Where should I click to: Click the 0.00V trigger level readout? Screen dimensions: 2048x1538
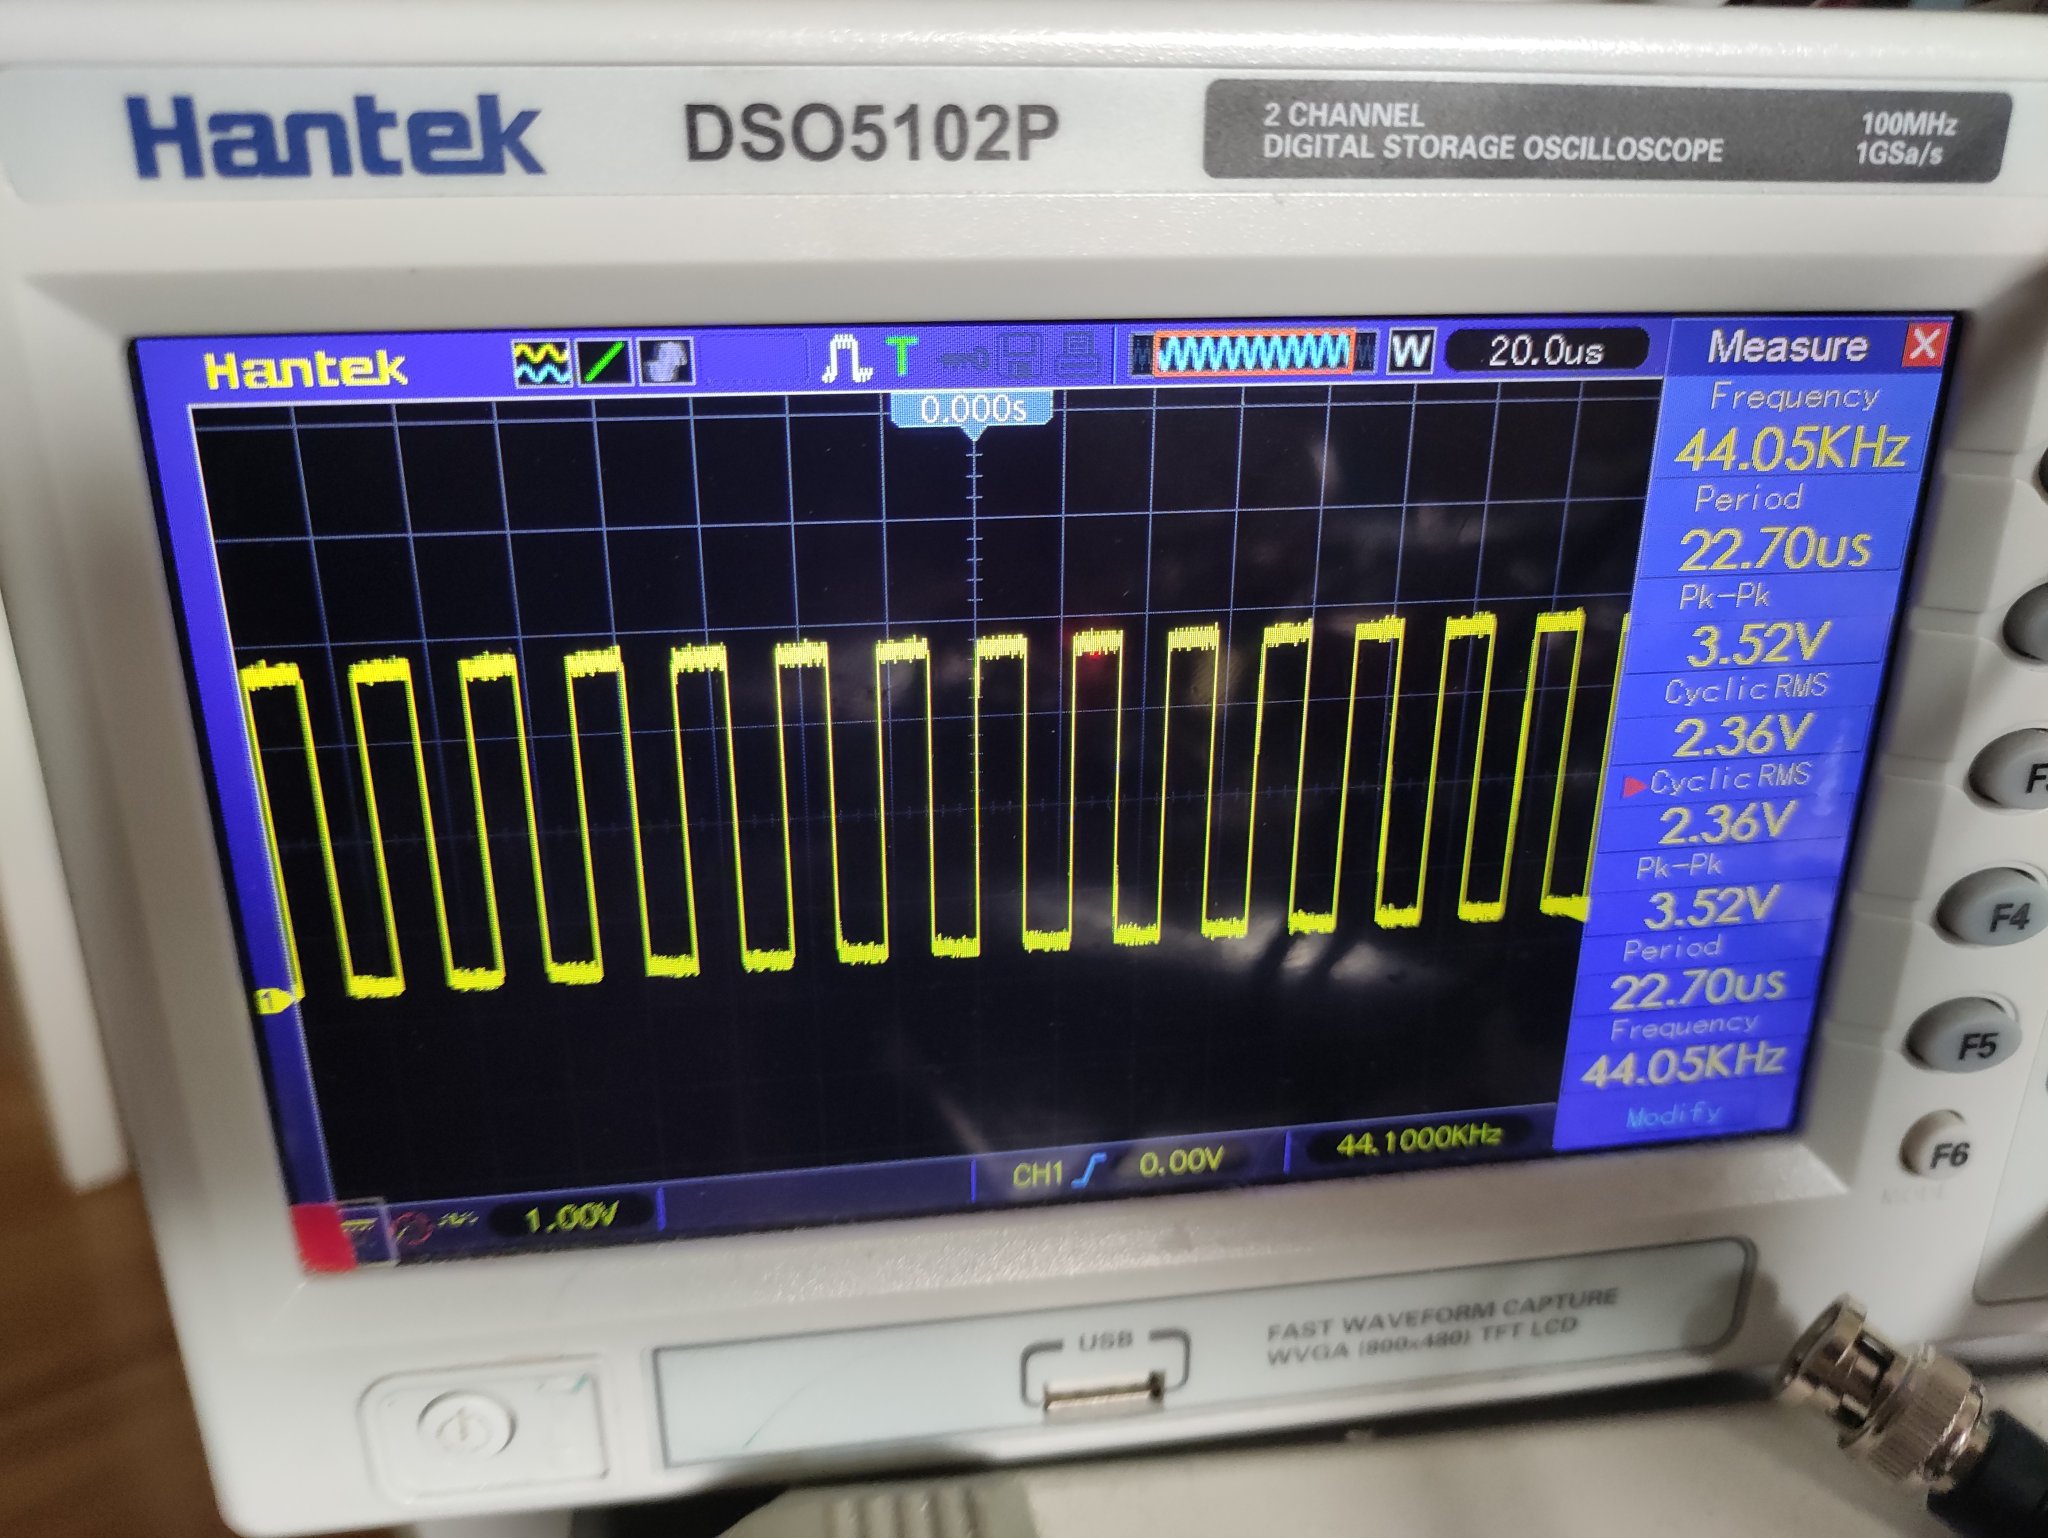point(1180,1161)
